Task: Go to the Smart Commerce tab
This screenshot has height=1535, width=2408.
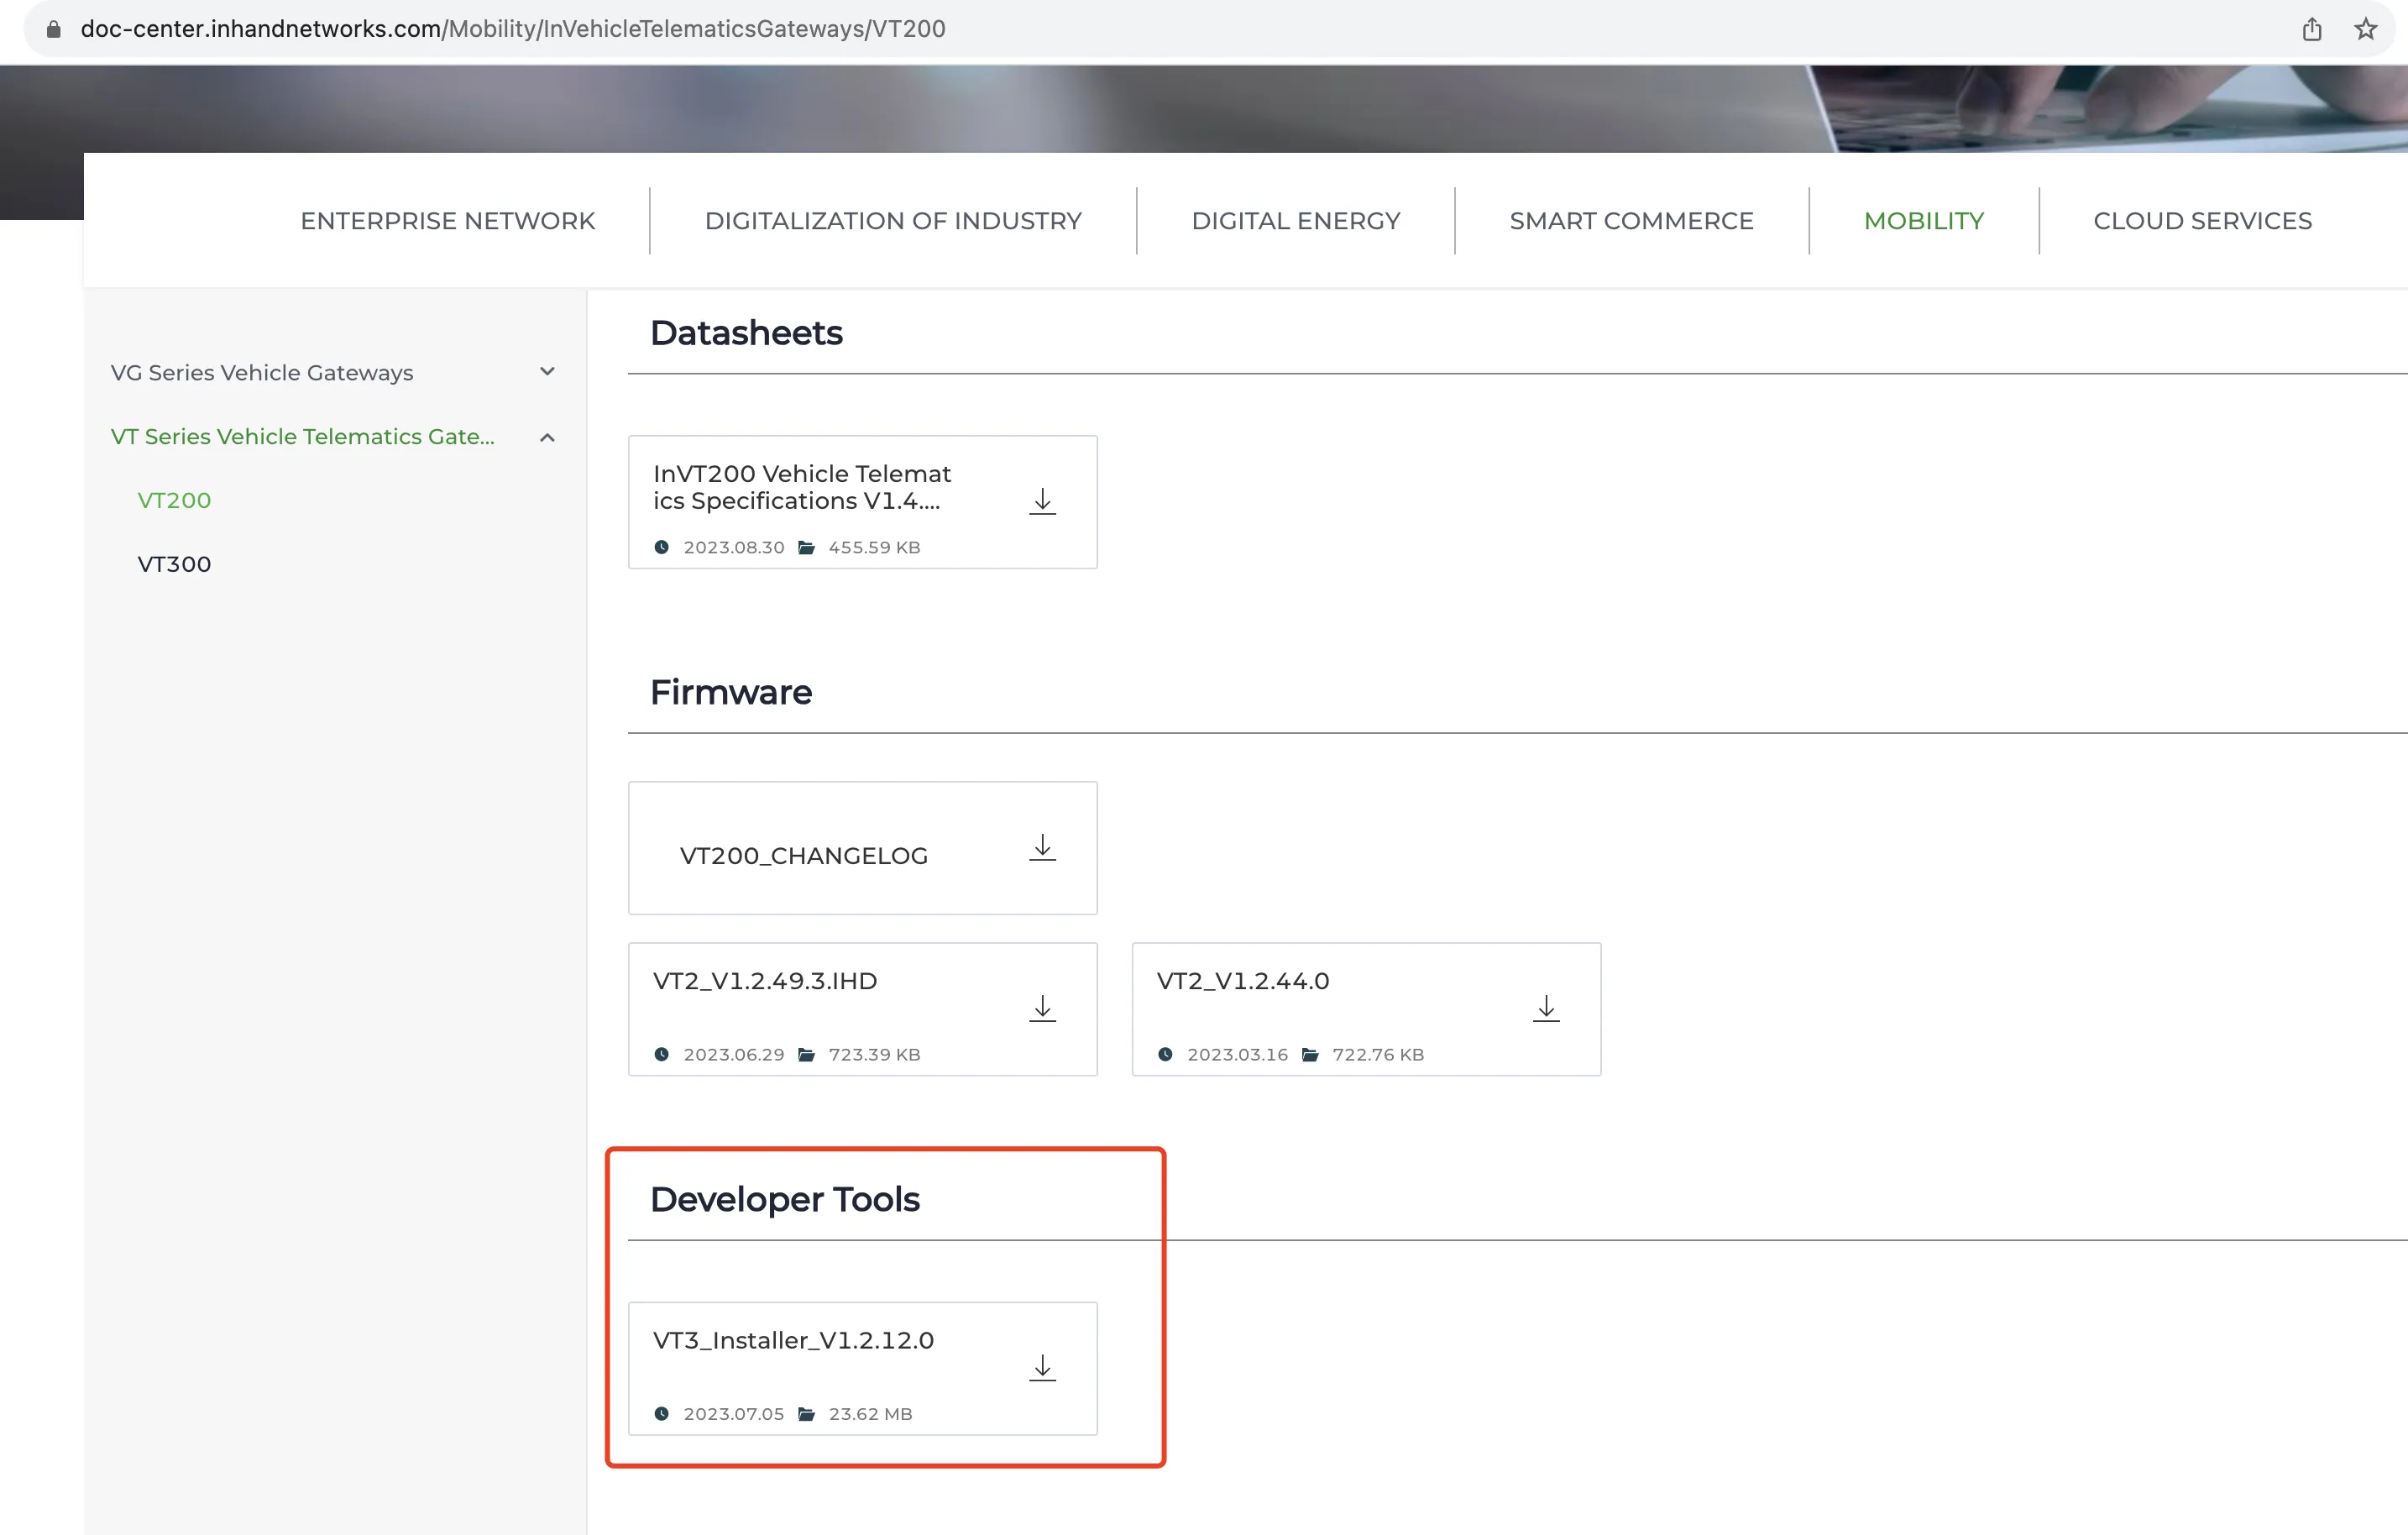Action: pyautogui.click(x=1631, y=221)
